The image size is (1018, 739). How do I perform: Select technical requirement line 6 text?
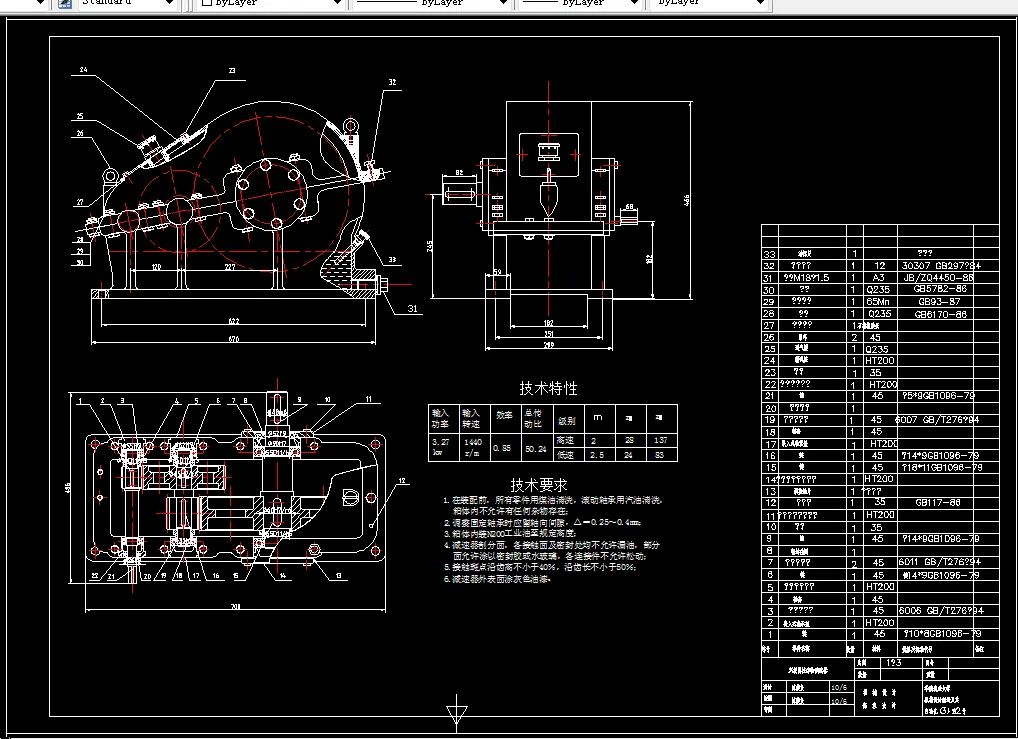tap(497, 579)
